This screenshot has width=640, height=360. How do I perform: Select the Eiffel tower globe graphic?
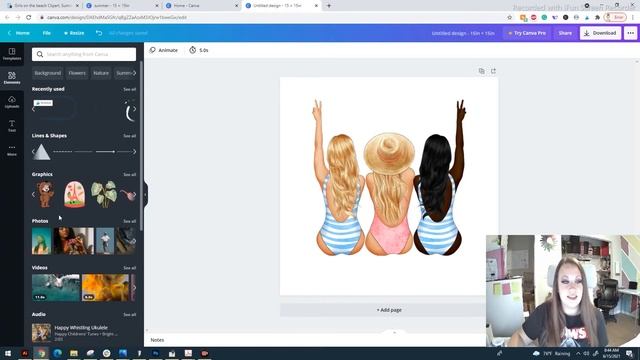(x=75, y=194)
